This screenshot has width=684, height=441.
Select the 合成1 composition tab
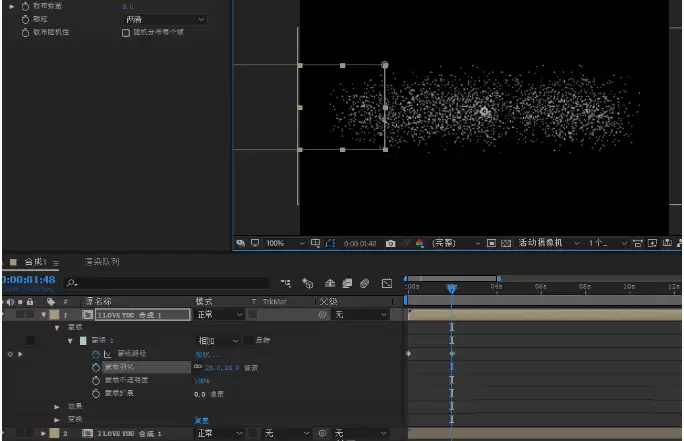[35, 262]
